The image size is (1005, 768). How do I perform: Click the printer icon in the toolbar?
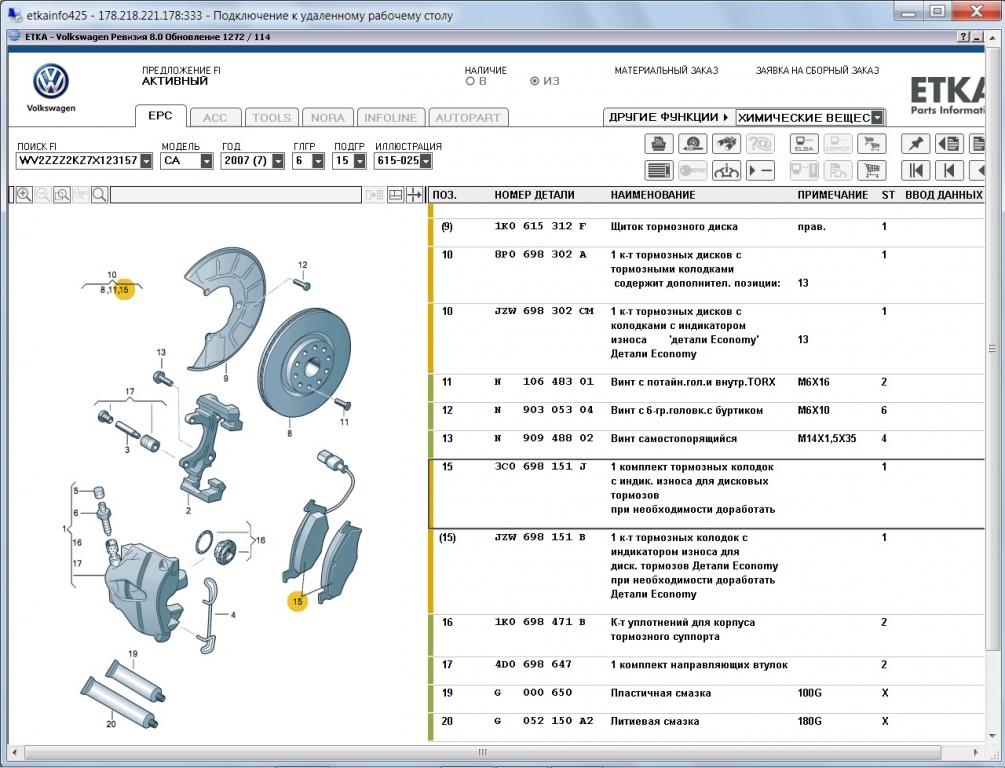pos(658,144)
